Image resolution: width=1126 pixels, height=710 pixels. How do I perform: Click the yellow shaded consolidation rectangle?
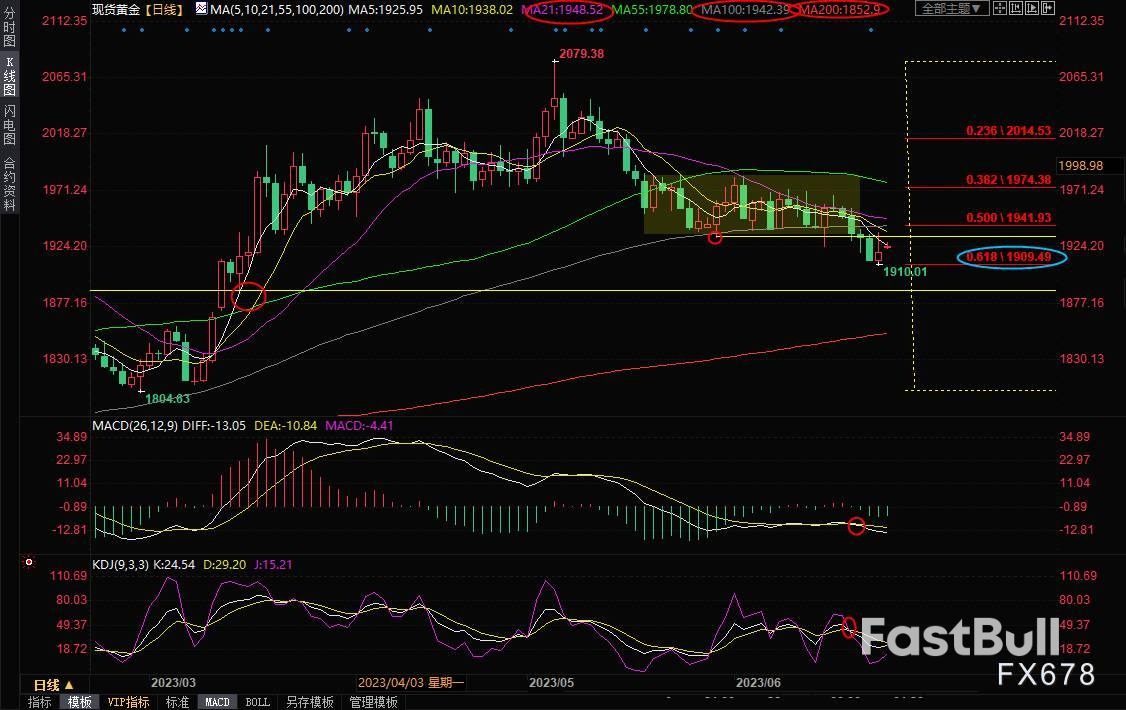click(752, 205)
